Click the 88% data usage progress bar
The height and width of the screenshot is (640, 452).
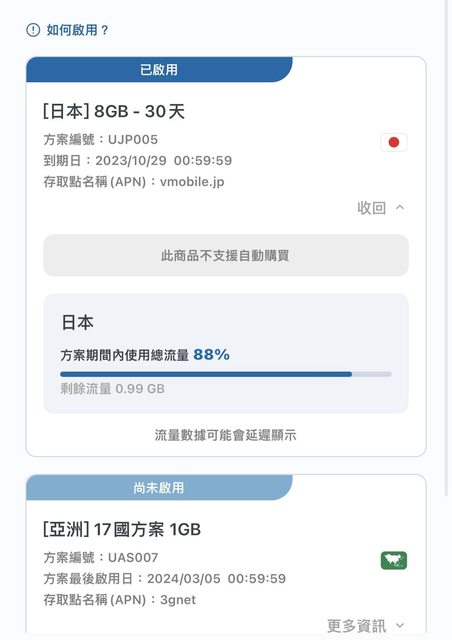226,374
